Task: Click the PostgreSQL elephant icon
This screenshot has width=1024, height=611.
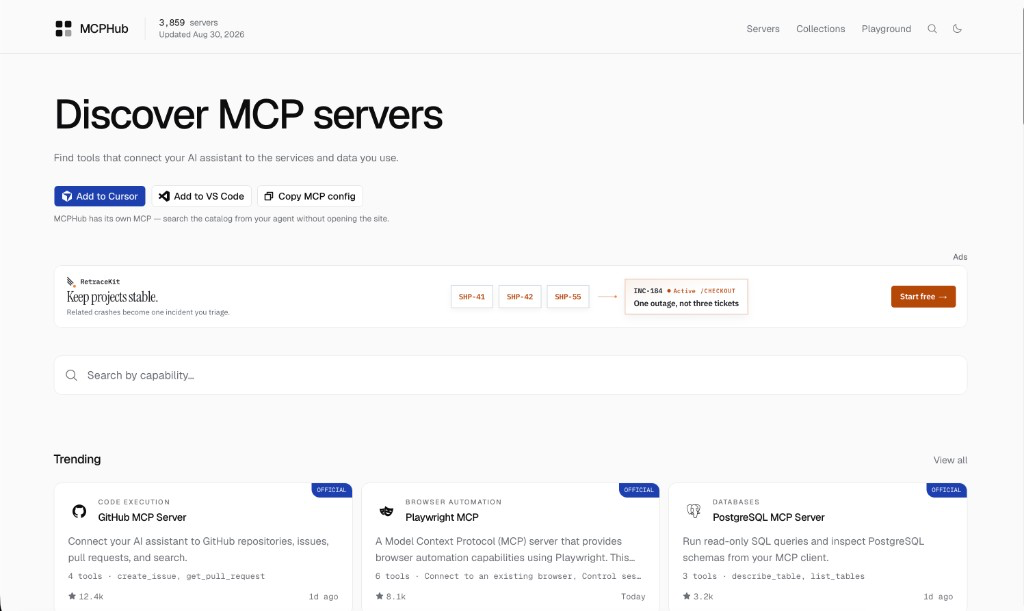Action: coord(694,511)
